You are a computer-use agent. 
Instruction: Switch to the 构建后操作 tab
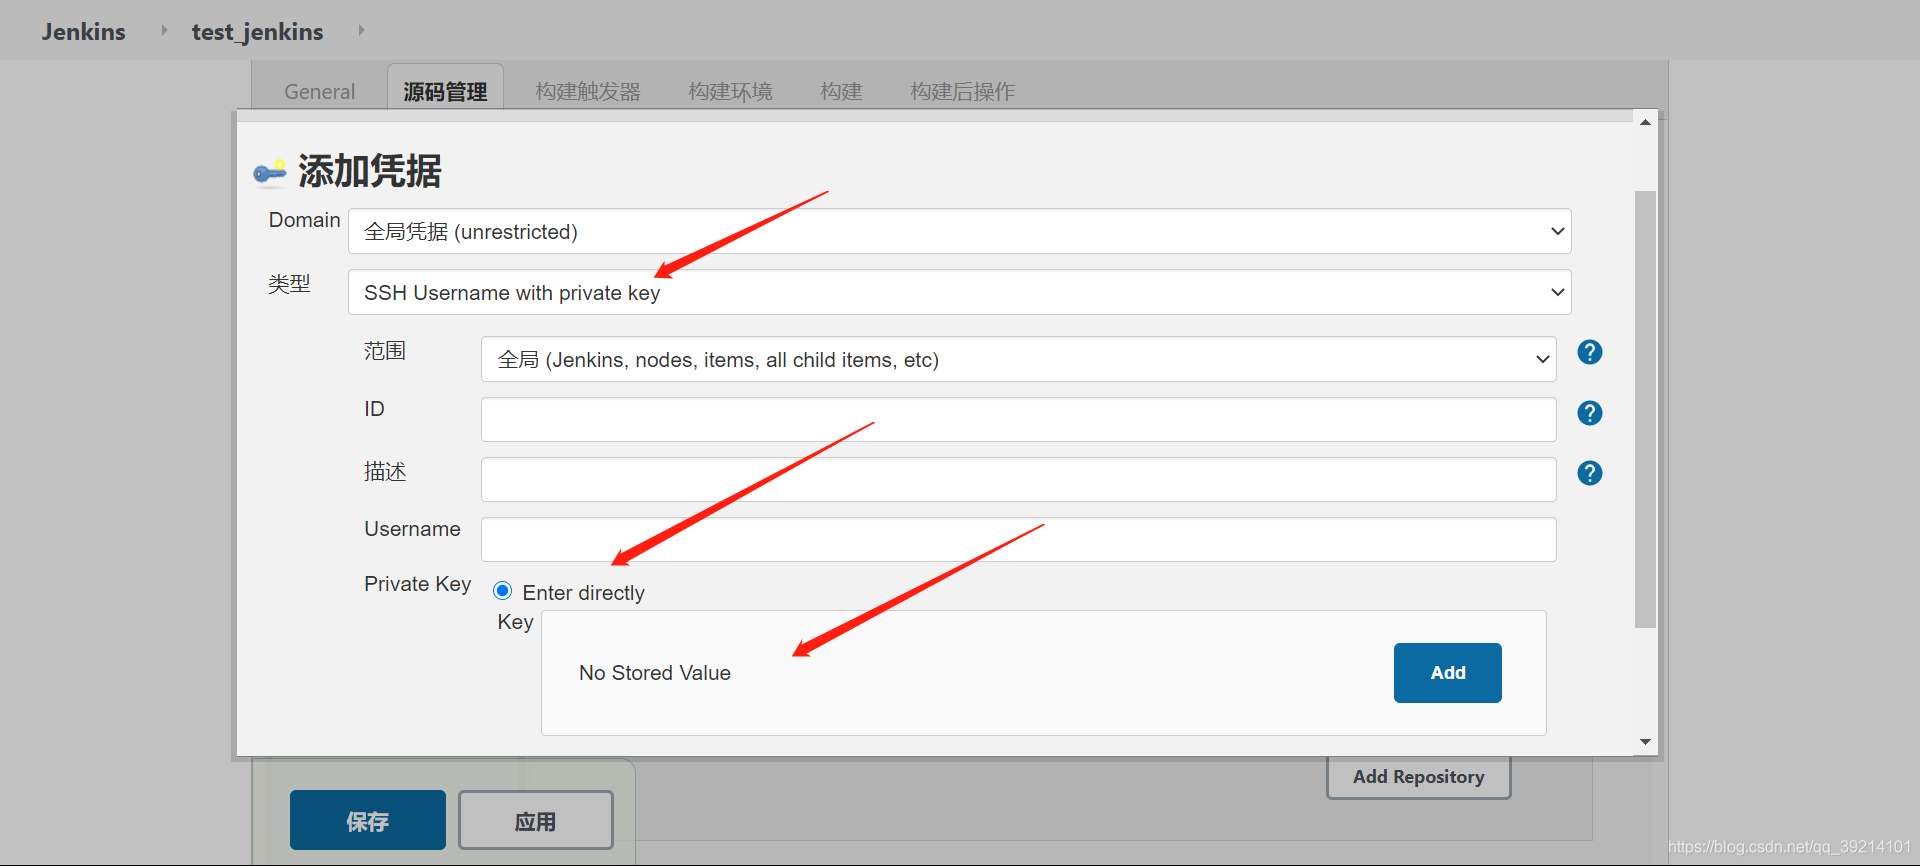click(962, 91)
